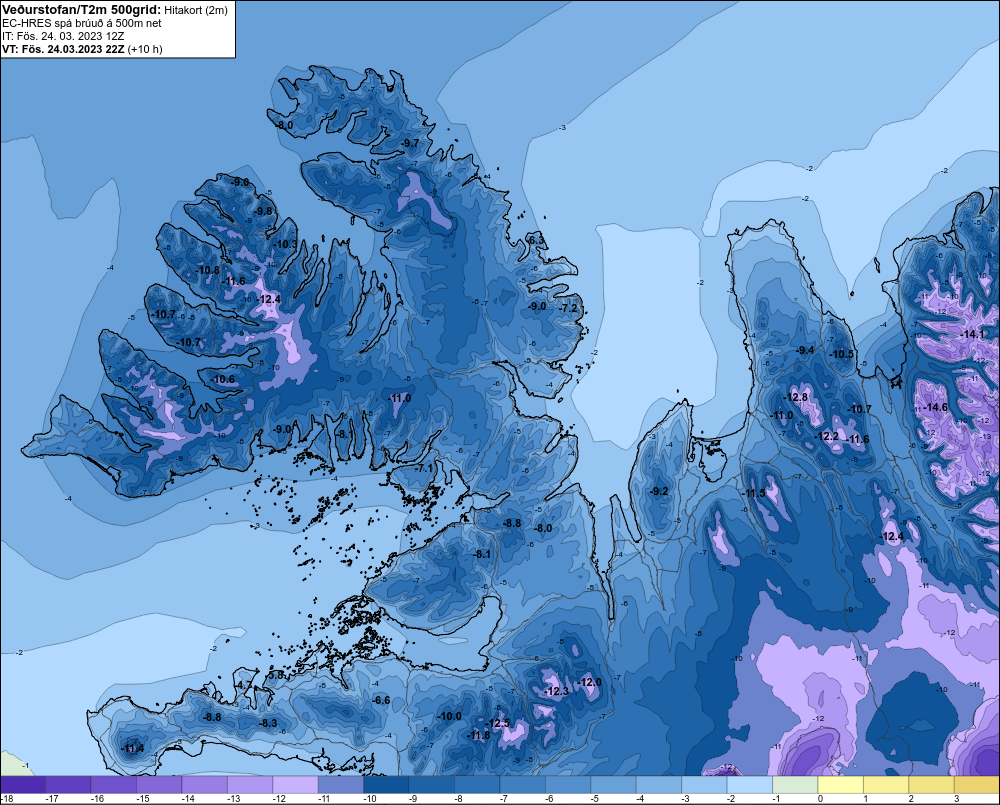Click the -12.3 temperature label
This screenshot has width=1000, height=805.
pos(556,691)
